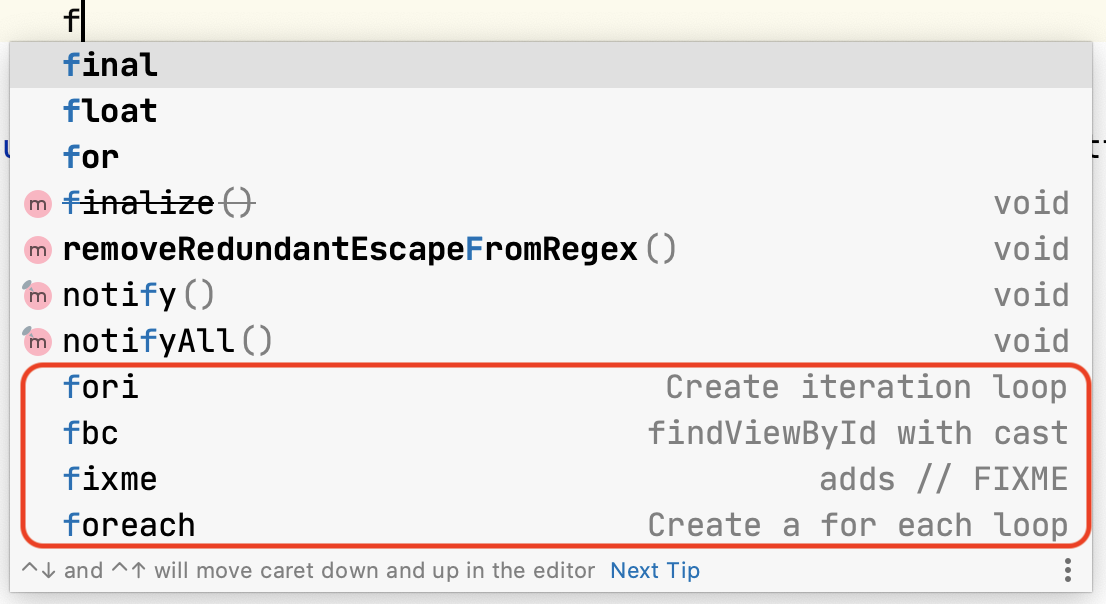The height and width of the screenshot is (604, 1106).
Task: Click the method icon beside removeRedundantEscapeFromRegex
Action: click(x=38, y=250)
